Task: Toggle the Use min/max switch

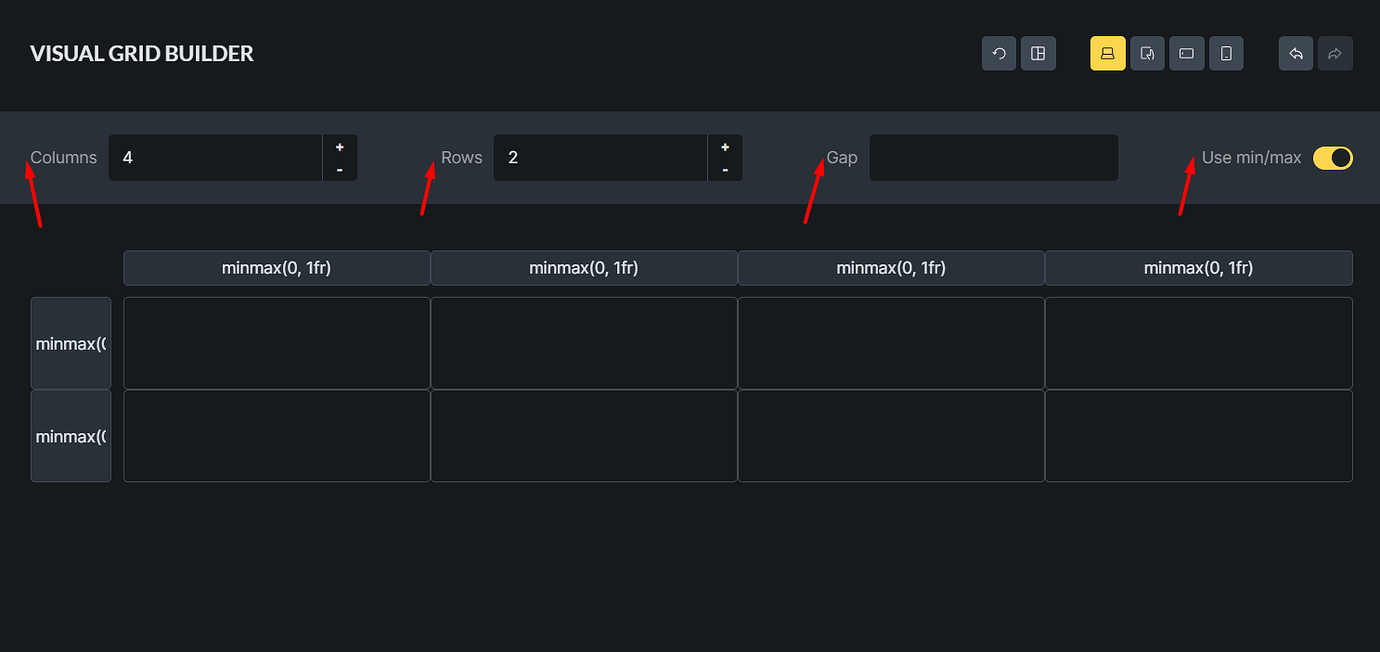Action: 1333,157
